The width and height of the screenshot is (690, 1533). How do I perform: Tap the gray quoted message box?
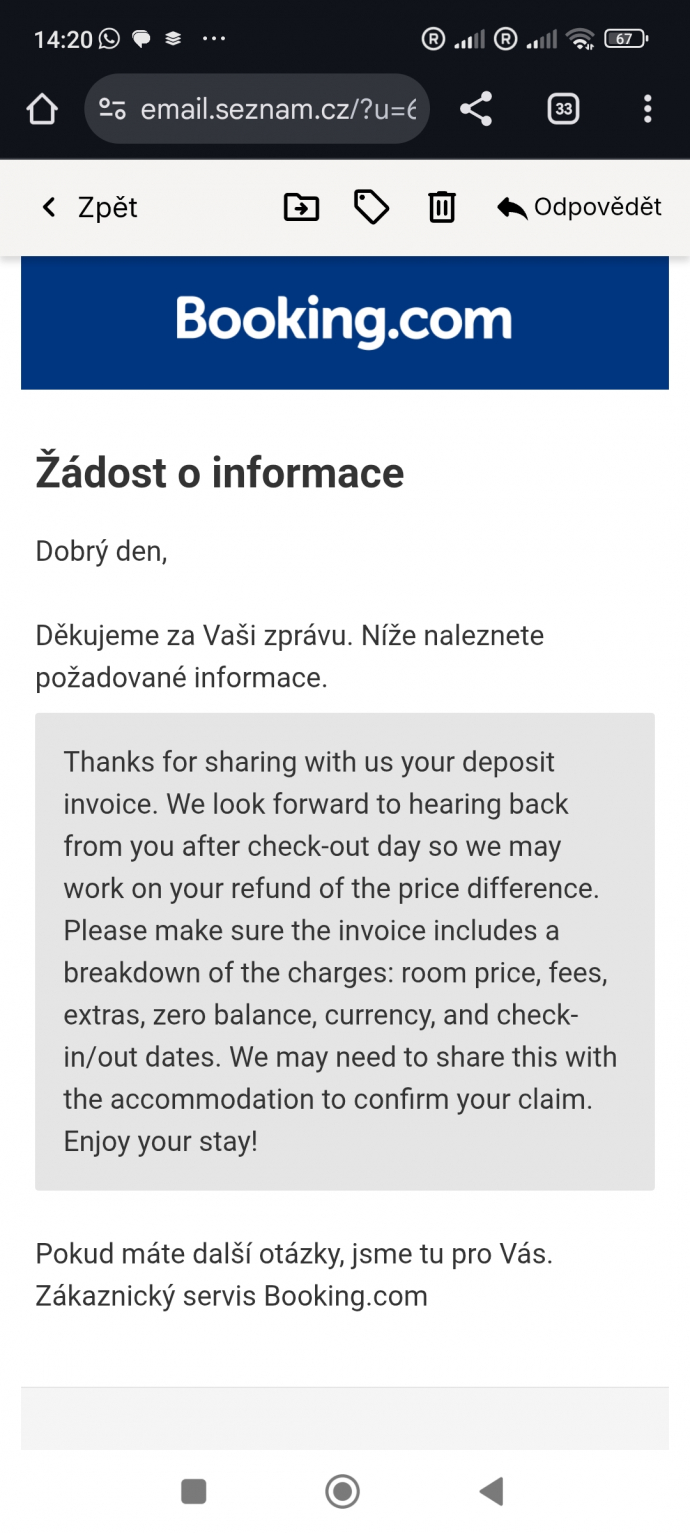click(345, 951)
